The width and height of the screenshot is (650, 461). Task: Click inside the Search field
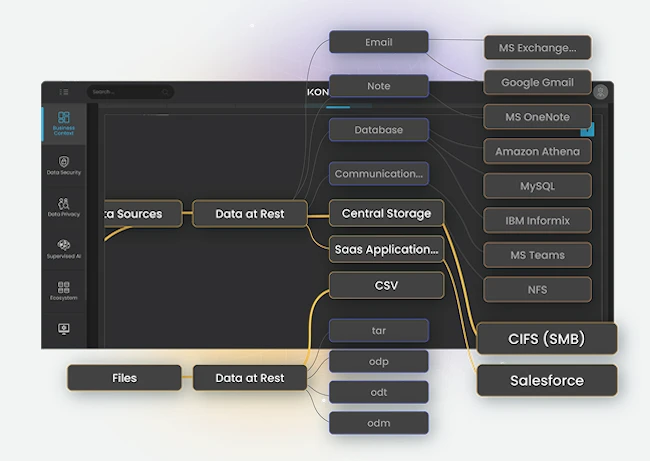[130, 92]
